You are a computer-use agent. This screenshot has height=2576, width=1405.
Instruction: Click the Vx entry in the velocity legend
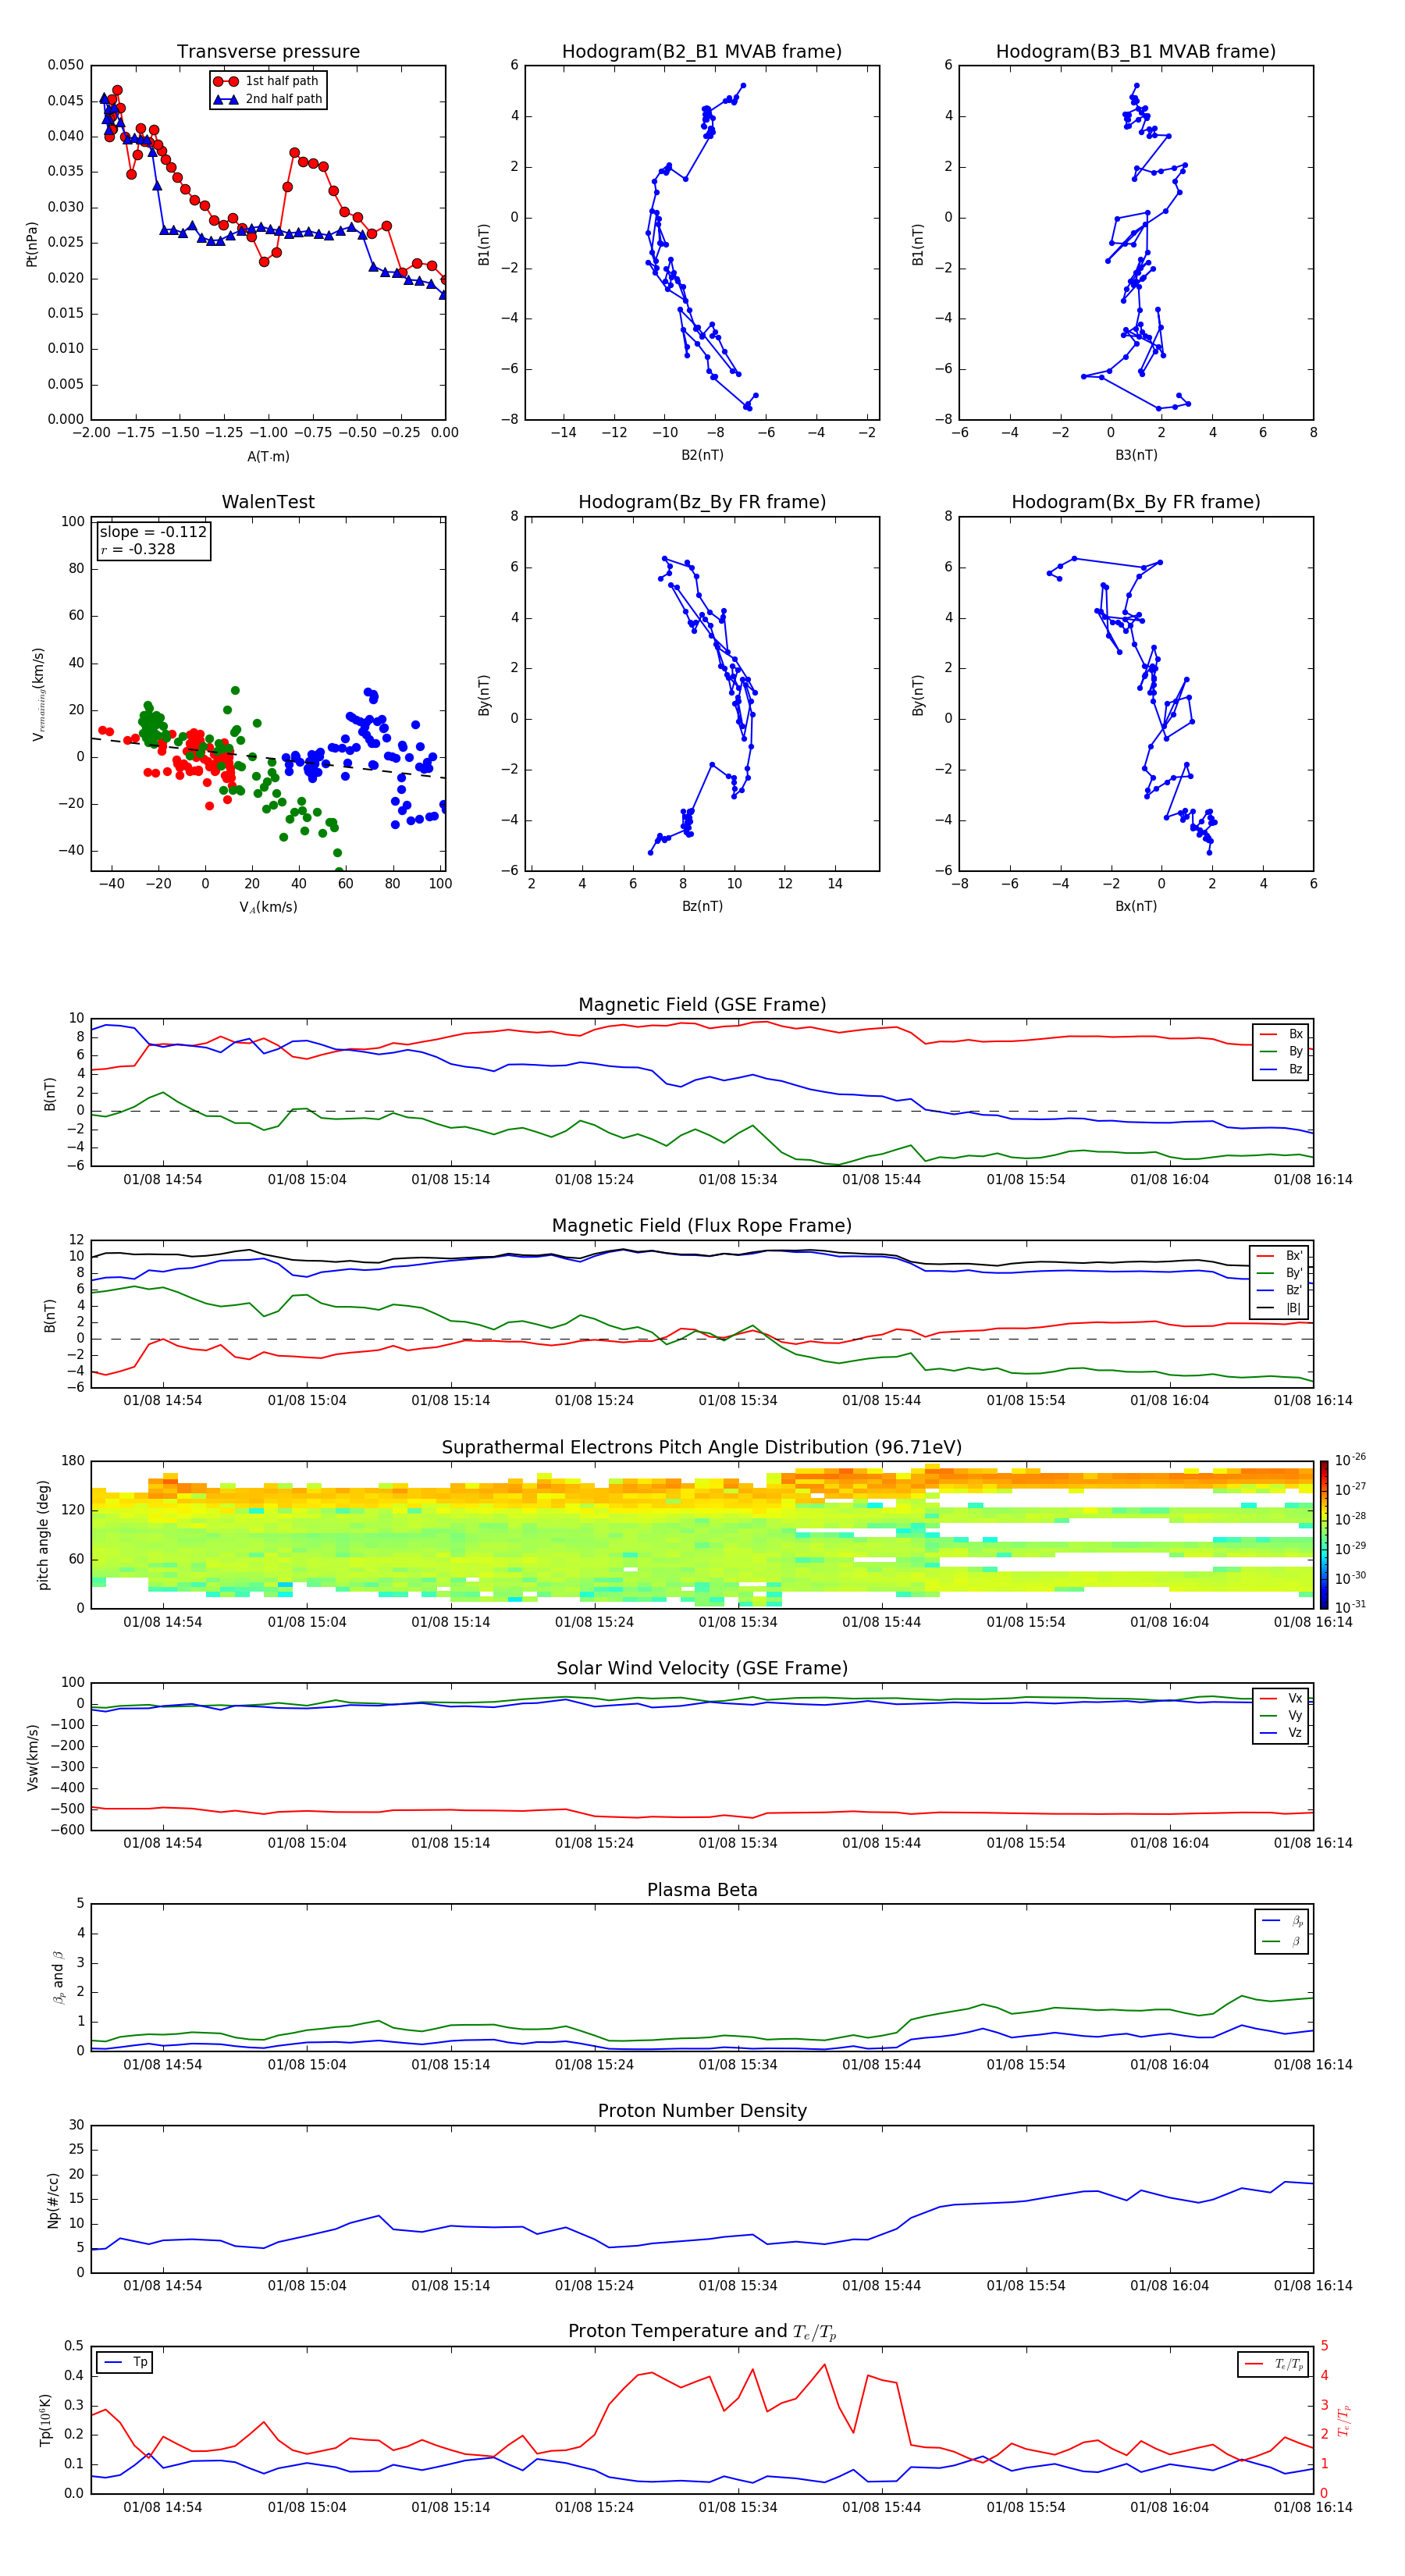coord(1281,1699)
